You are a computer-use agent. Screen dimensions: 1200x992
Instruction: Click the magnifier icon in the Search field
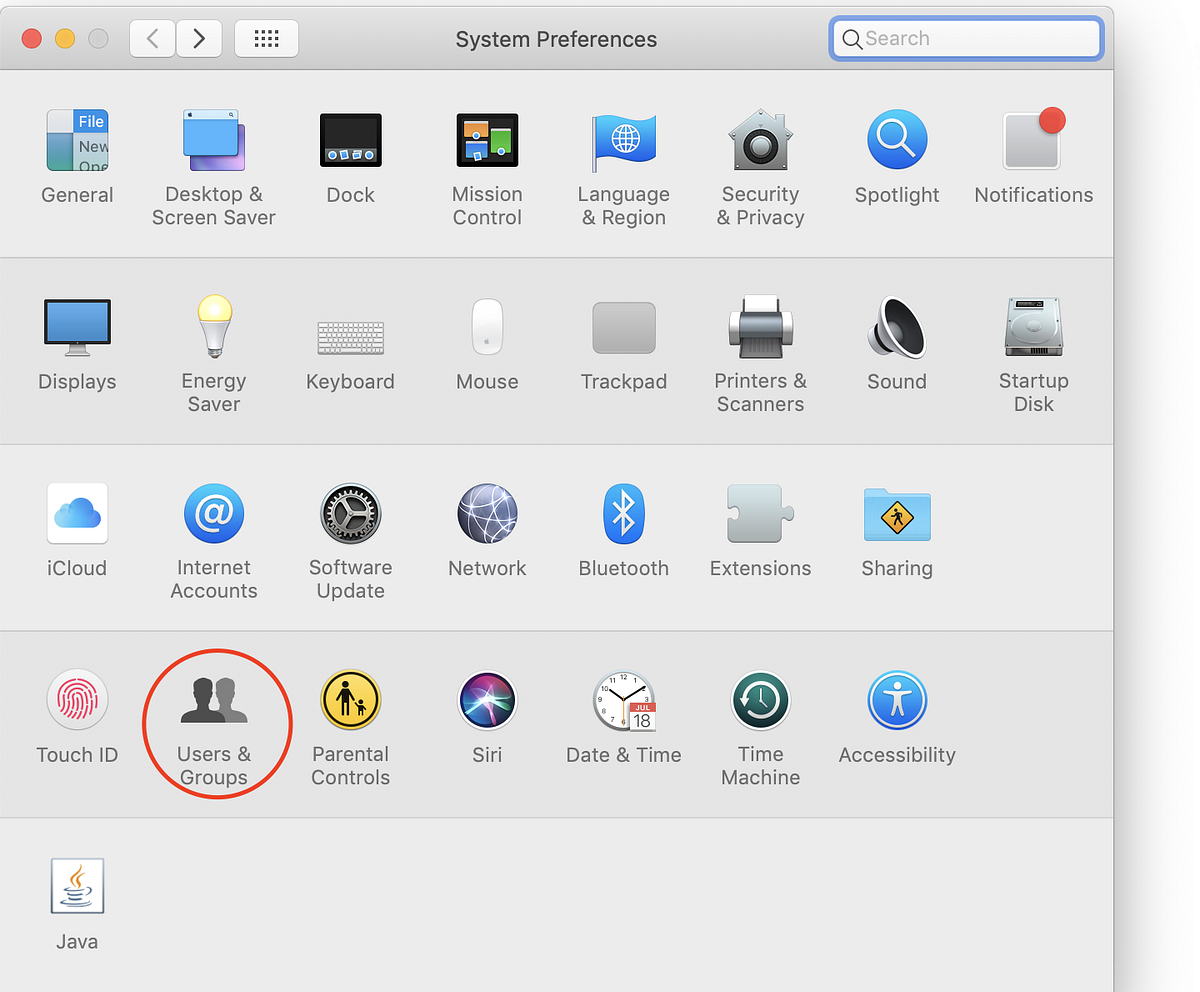[852, 40]
